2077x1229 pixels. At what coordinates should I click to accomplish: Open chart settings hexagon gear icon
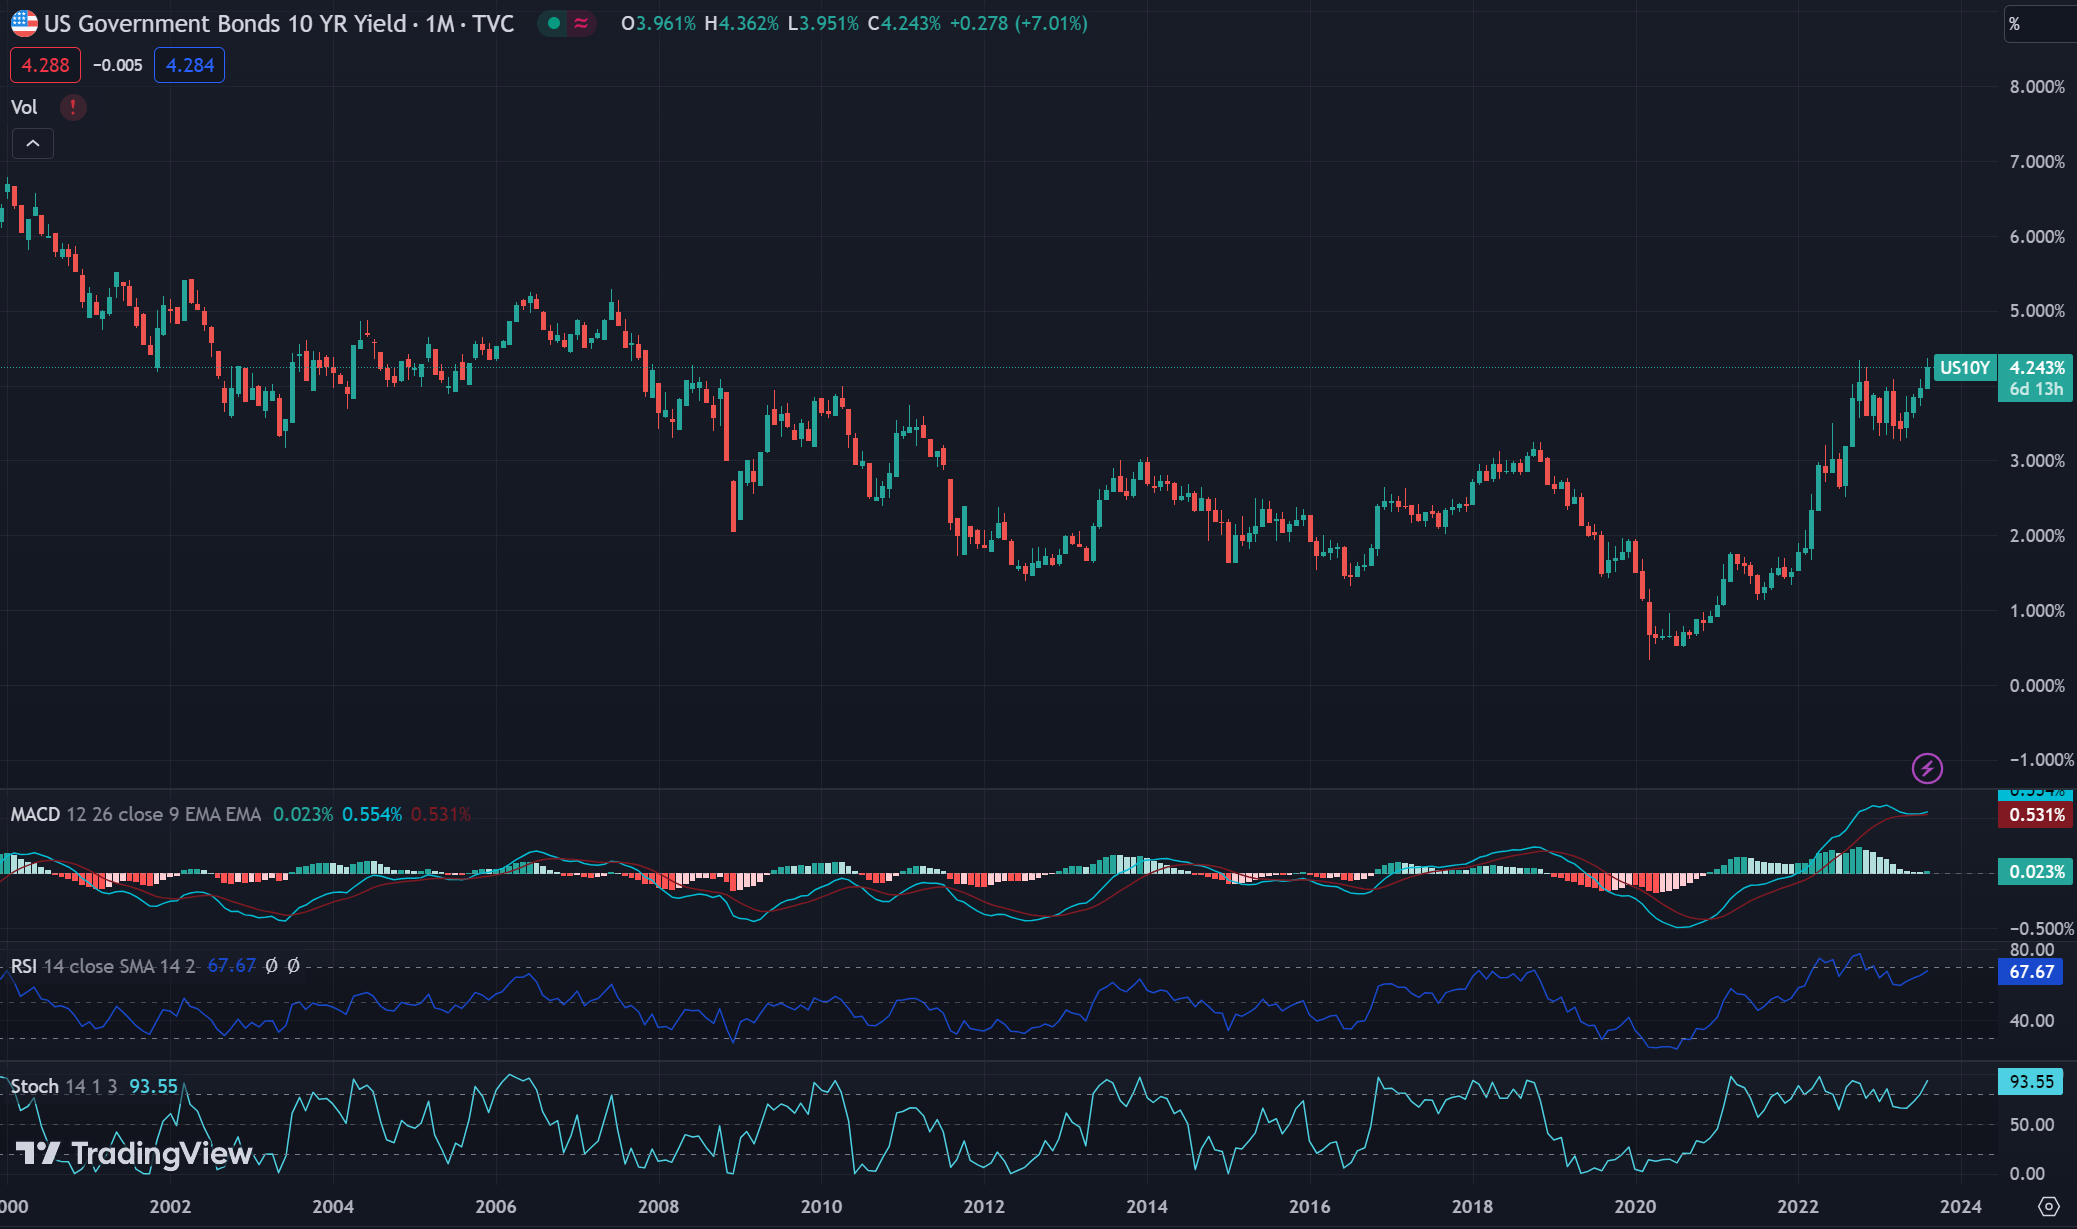click(2049, 1206)
